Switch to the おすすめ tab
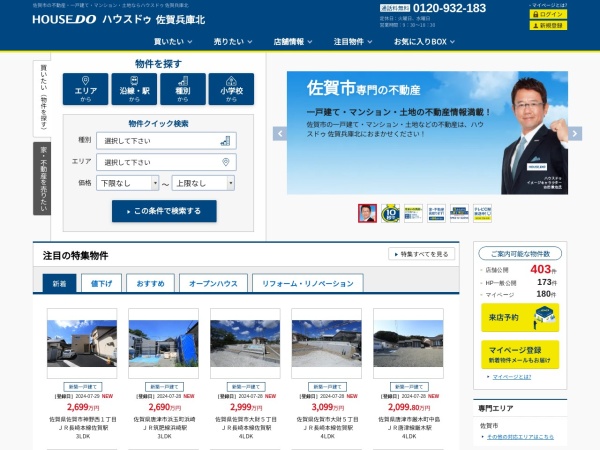 150,284
